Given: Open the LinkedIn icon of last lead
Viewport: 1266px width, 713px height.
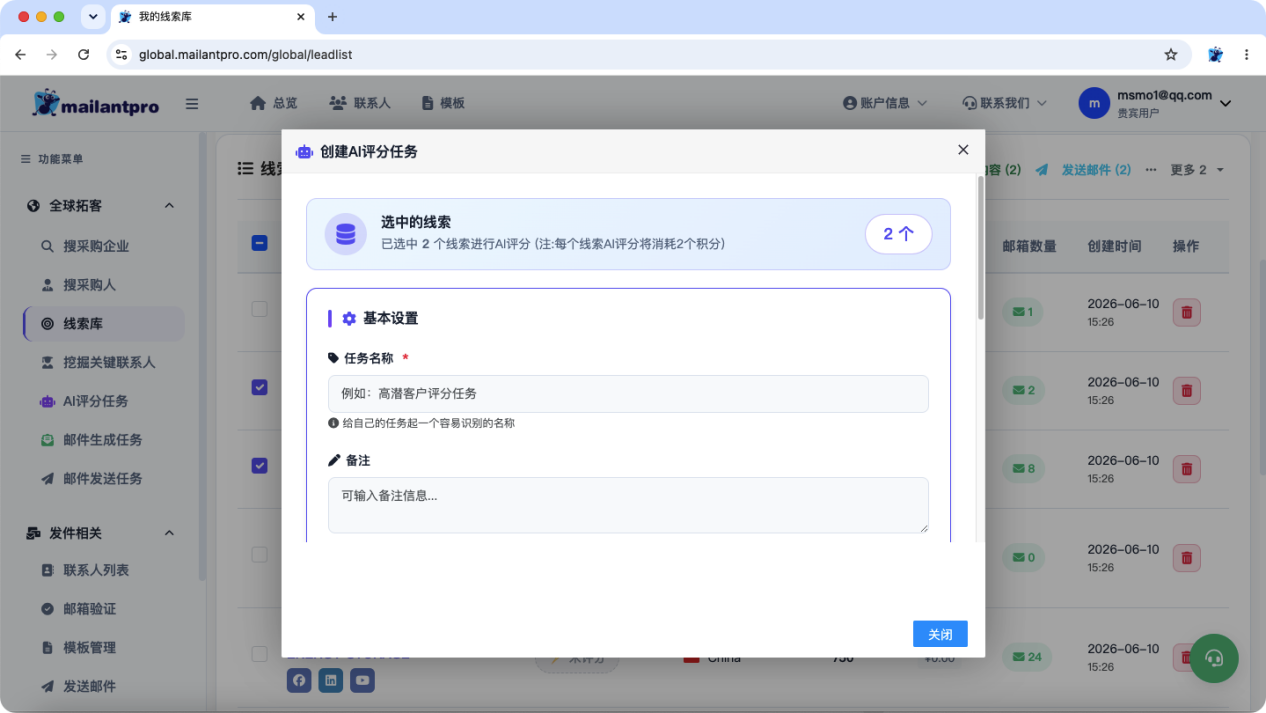Looking at the screenshot, I should pos(331,681).
